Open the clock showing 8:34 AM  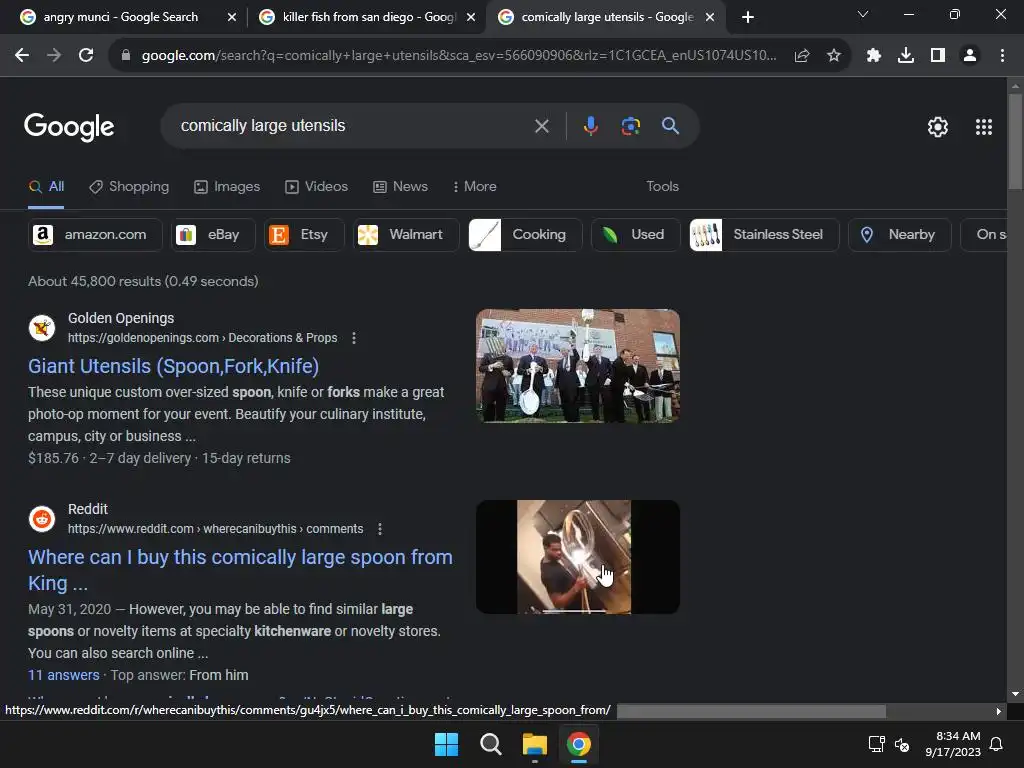[953, 744]
